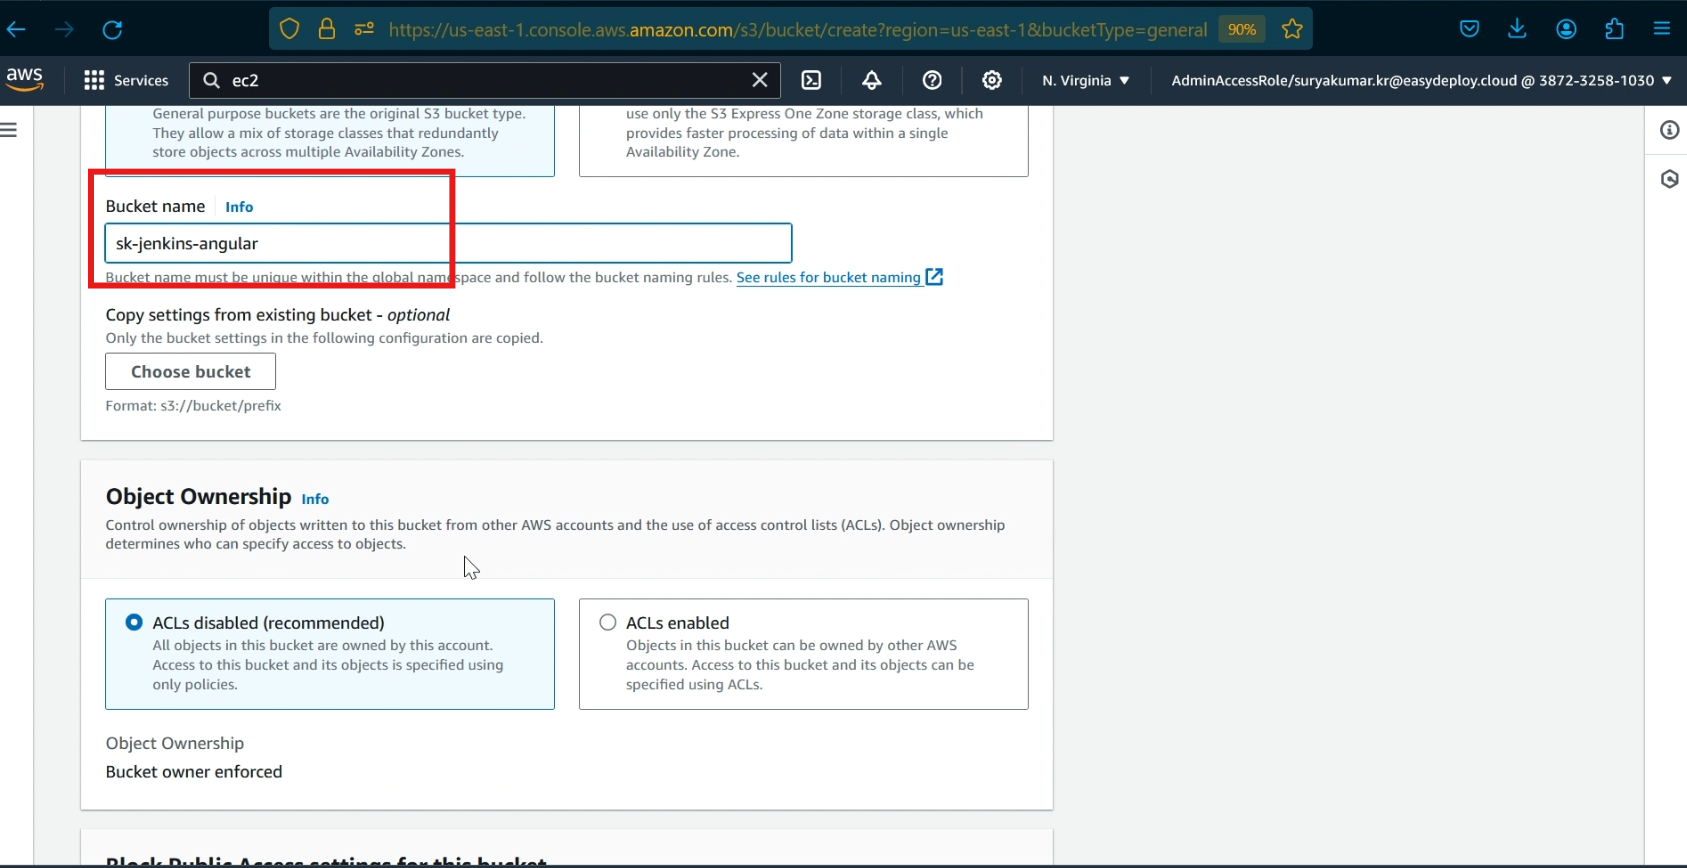Open the hexagon tools panel icon on right
The height and width of the screenshot is (868, 1687).
(x=1669, y=179)
